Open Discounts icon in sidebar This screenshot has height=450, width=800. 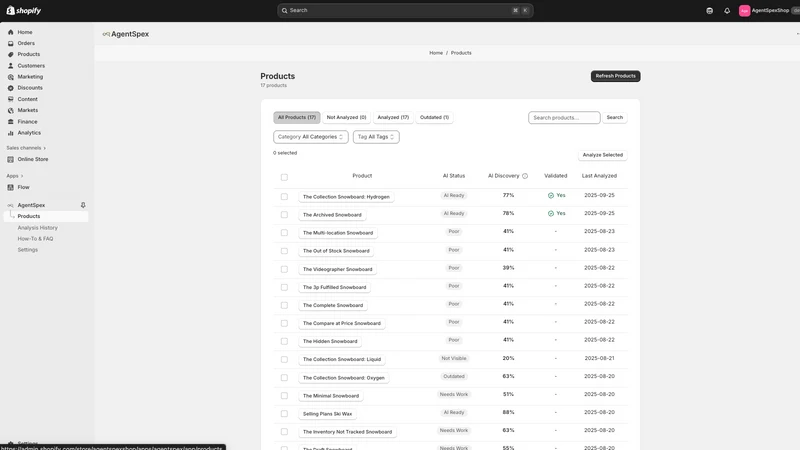(10, 88)
